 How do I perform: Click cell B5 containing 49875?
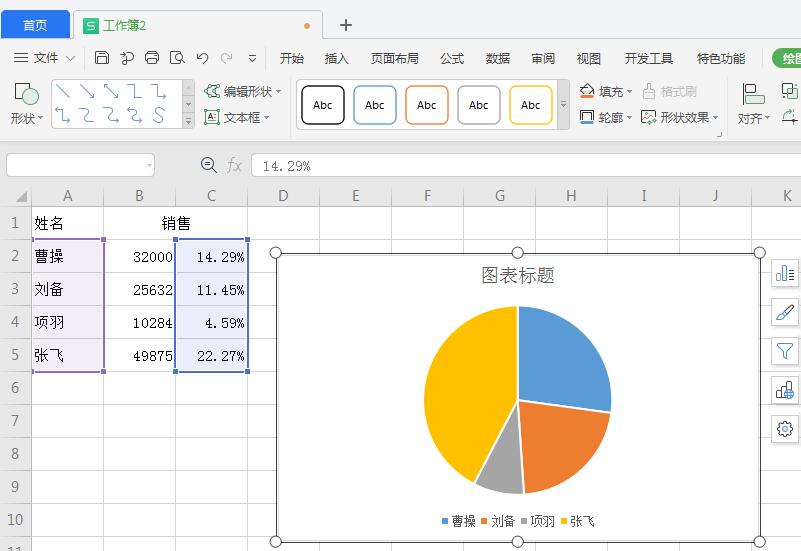click(139, 355)
